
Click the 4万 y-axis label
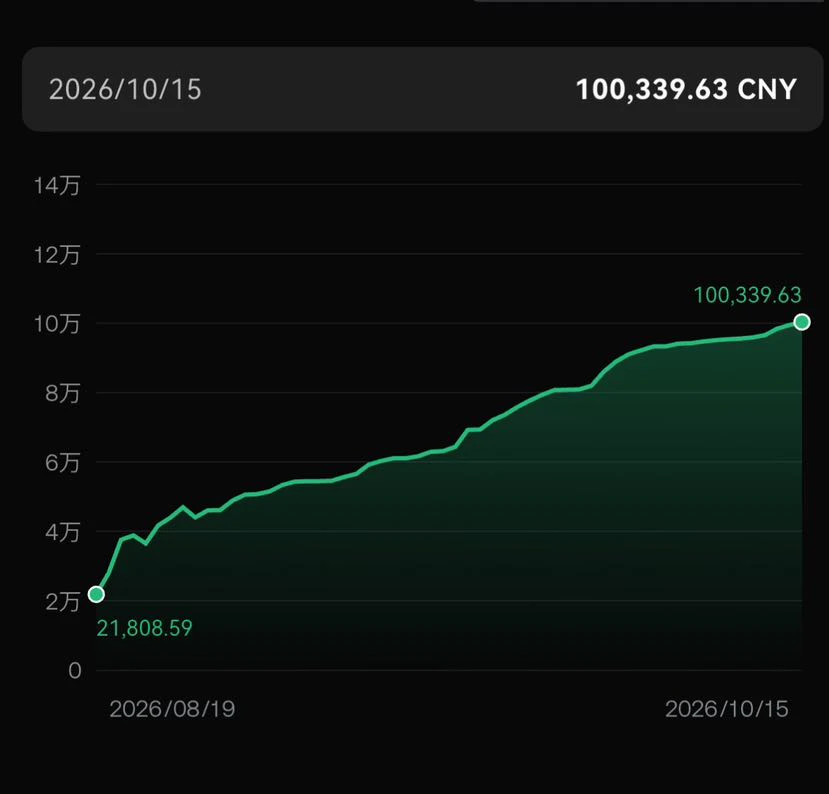pos(62,532)
